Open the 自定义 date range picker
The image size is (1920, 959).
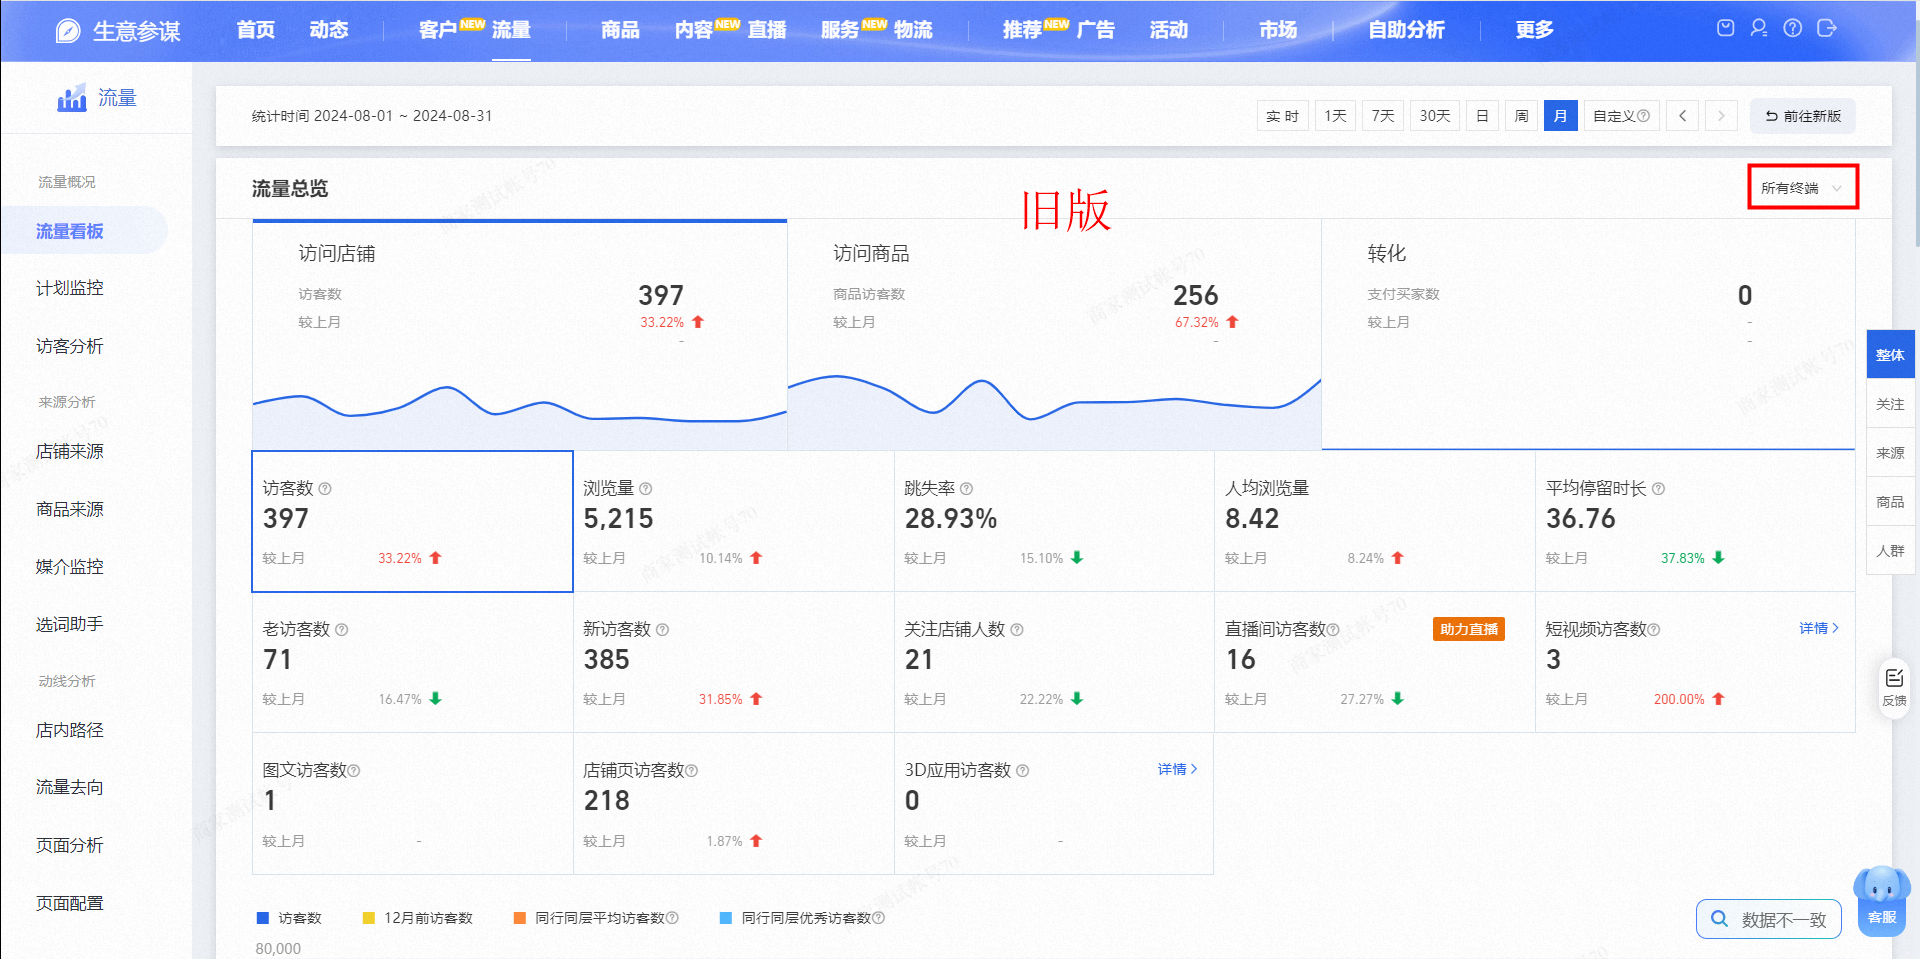pyautogui.click(x=1621, y=116)
